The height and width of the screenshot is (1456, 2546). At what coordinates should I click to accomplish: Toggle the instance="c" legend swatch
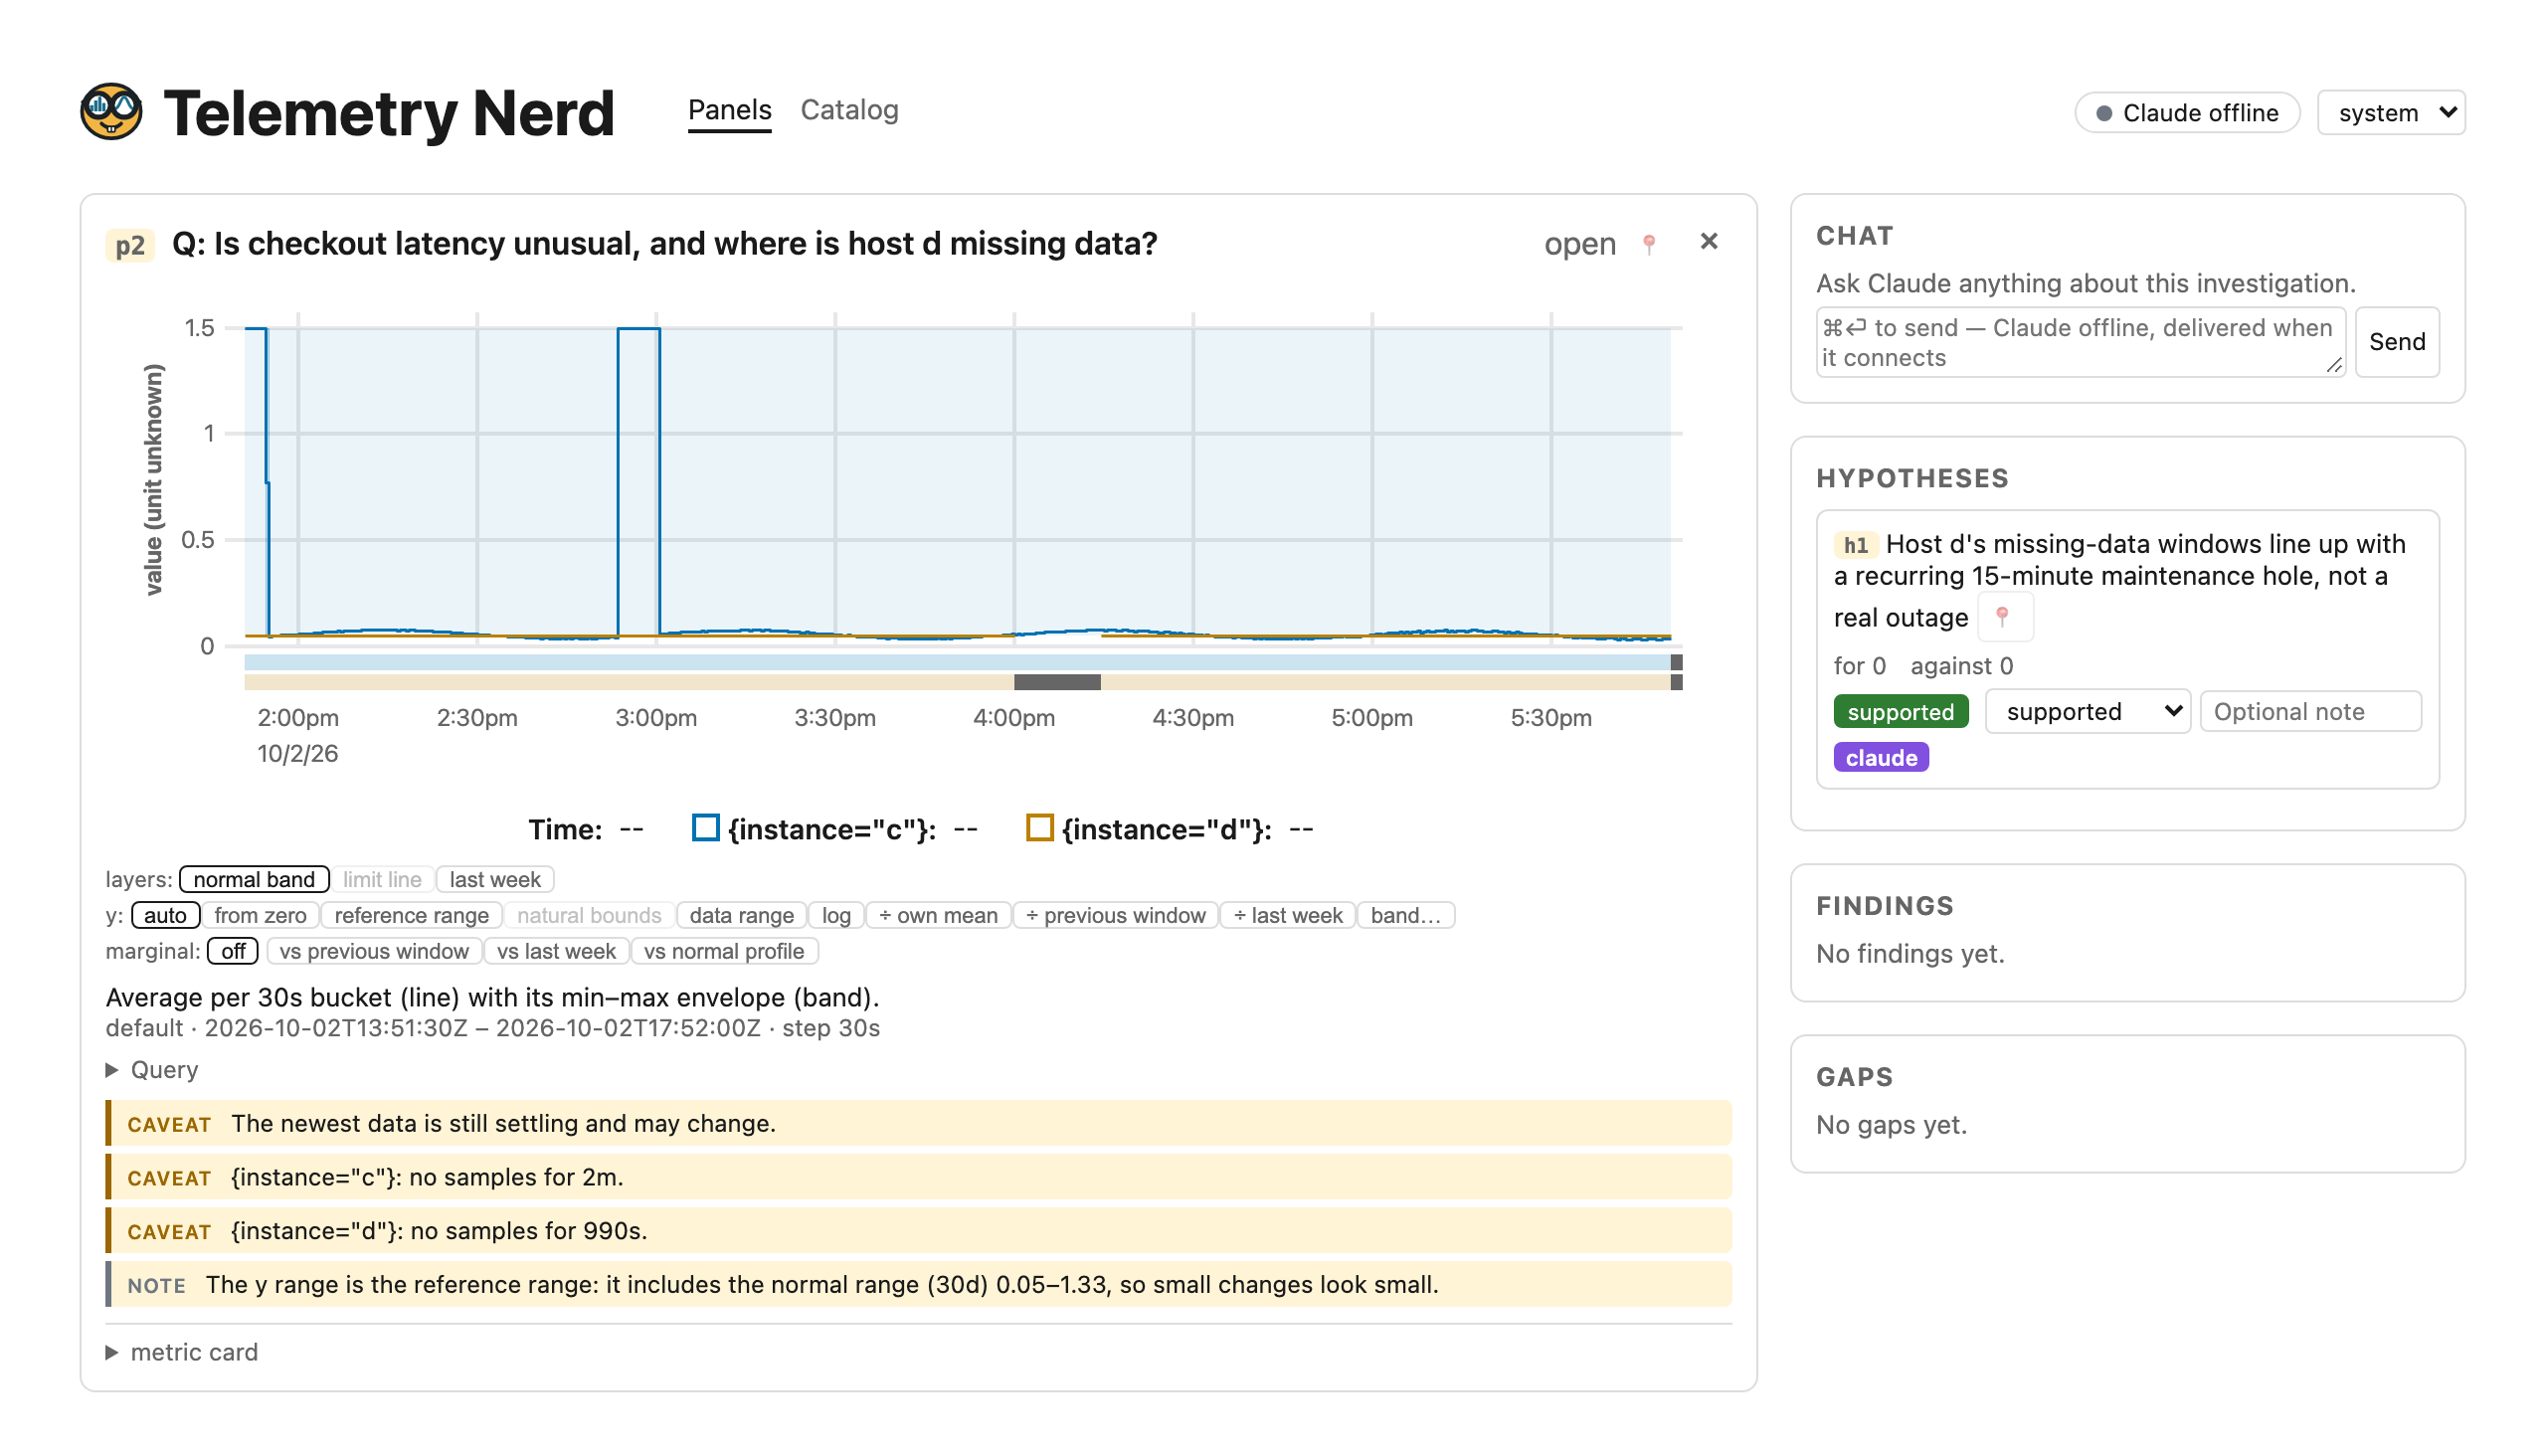(x=705, y=828)
